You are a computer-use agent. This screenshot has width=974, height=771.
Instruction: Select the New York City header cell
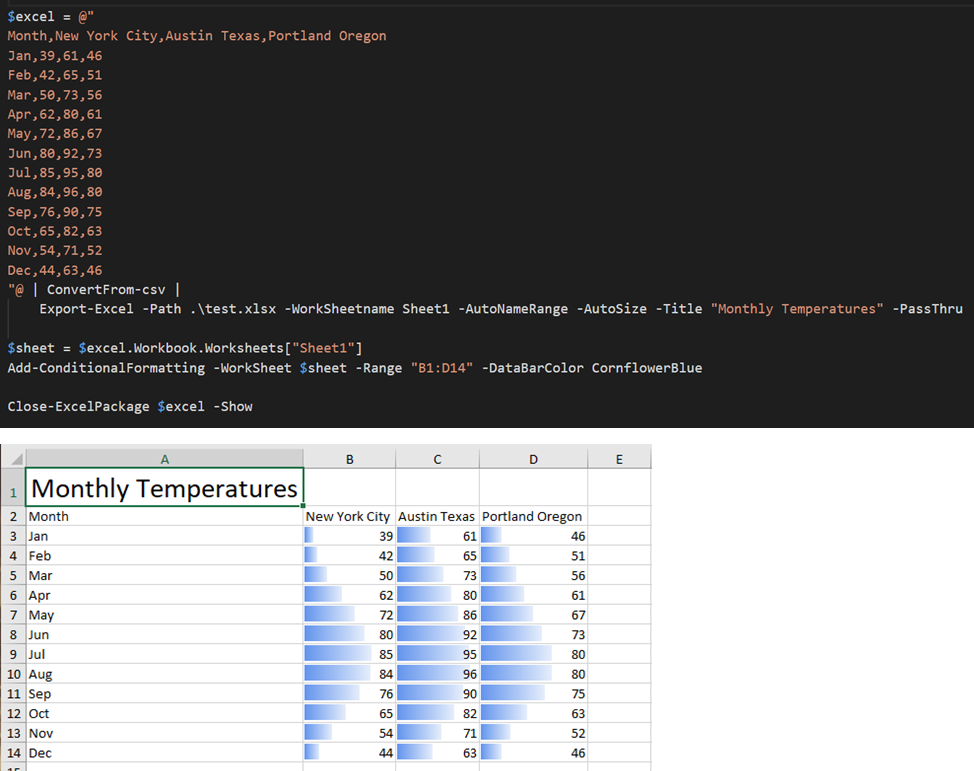[x=349, y=517]
